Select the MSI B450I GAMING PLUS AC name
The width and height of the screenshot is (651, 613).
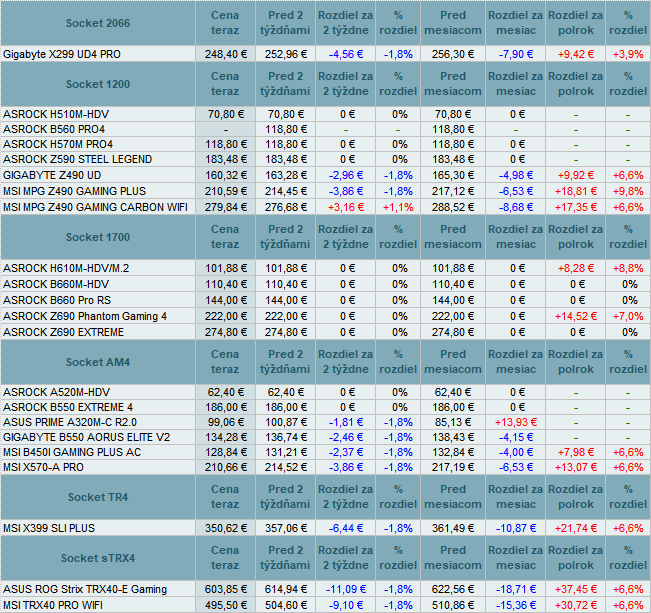(x=72, y=452)
